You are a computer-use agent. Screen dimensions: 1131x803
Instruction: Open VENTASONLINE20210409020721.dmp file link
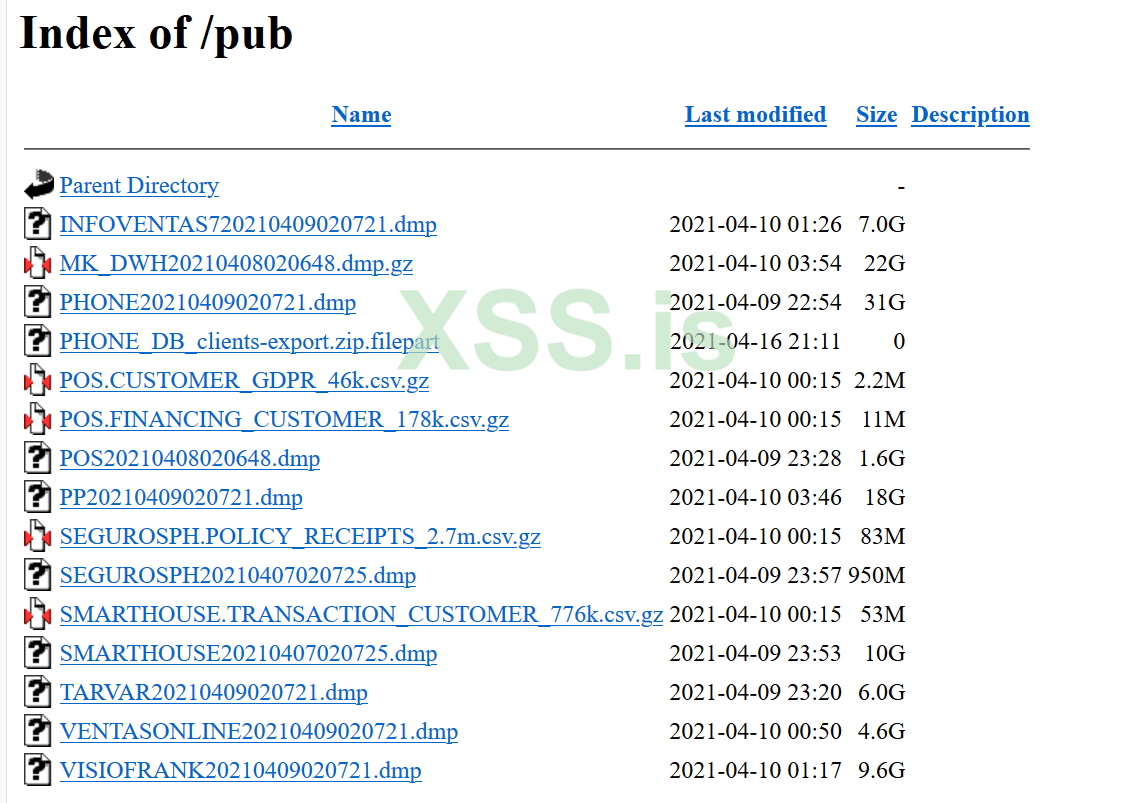click(x=258, y=731)
